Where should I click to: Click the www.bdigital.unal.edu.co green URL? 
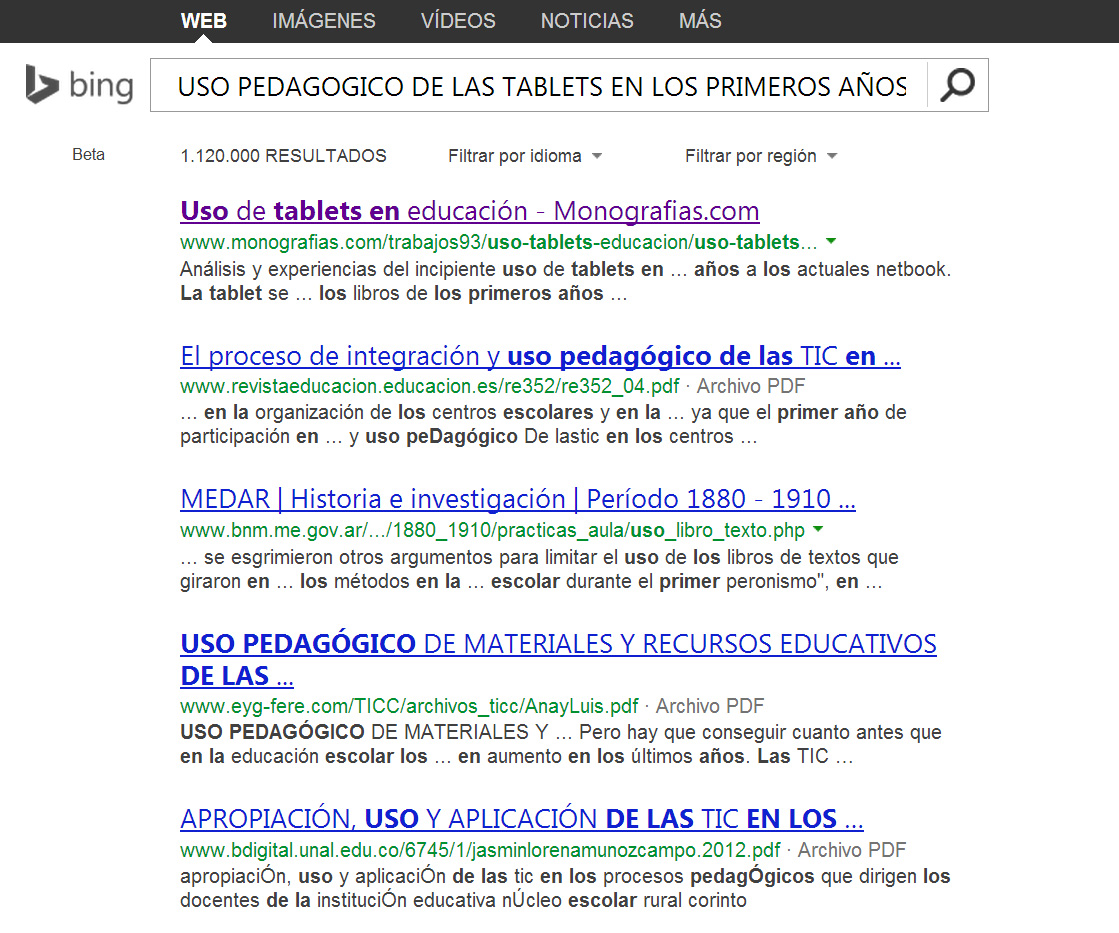(480, 850)
